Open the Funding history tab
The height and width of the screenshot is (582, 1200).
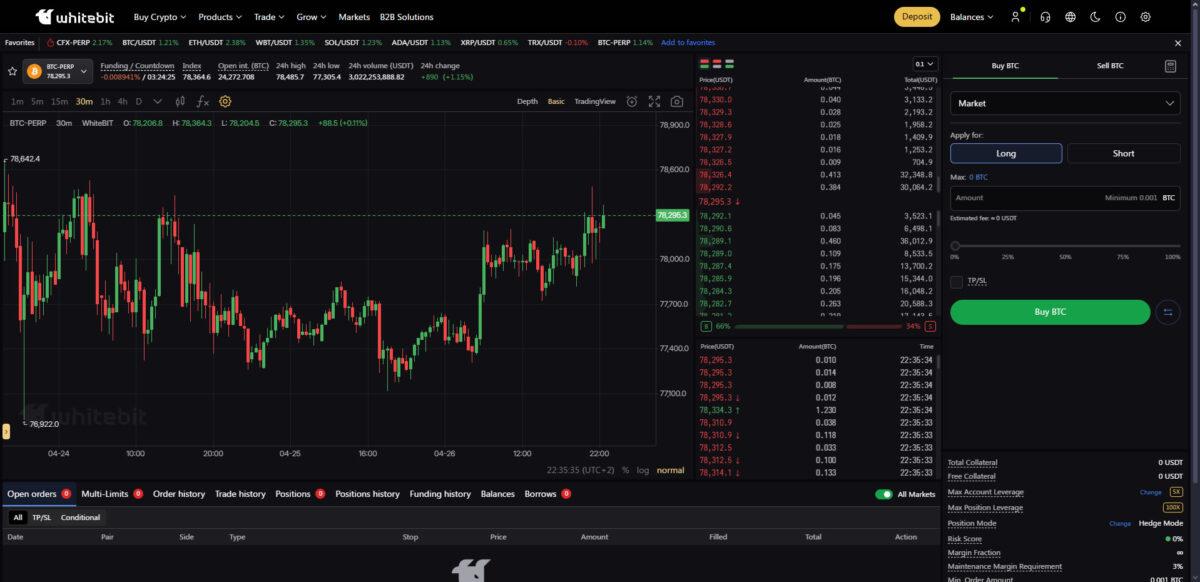click(440, 494)
